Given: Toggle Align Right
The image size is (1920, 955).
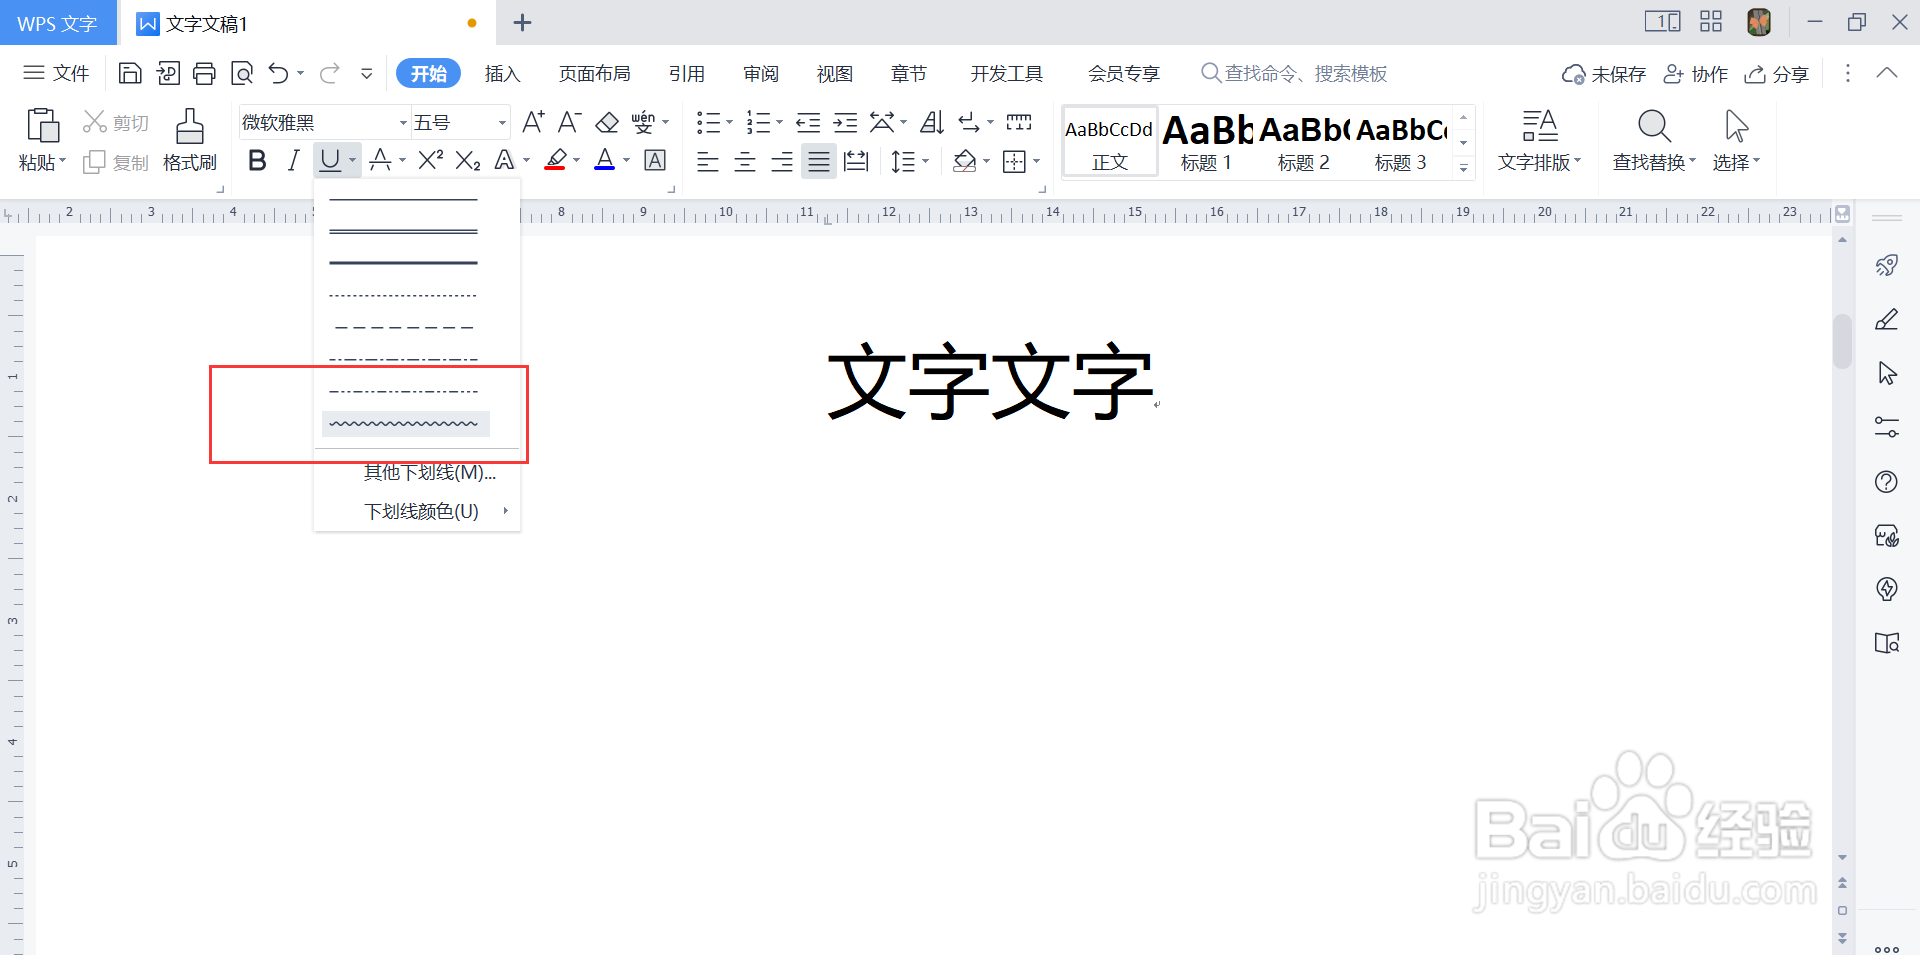Looking at the screenshot, I should point(782,161).
